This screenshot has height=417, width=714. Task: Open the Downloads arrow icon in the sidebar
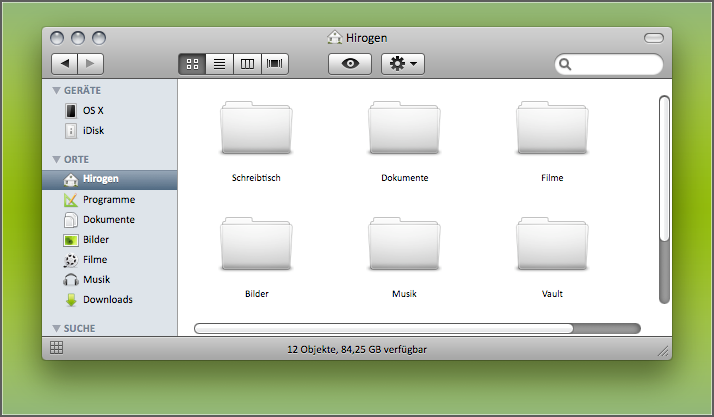click(x=71, y=300)
